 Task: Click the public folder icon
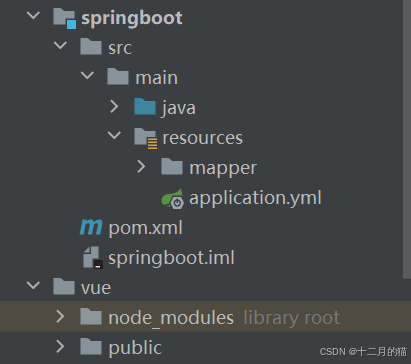click(91, 346)
